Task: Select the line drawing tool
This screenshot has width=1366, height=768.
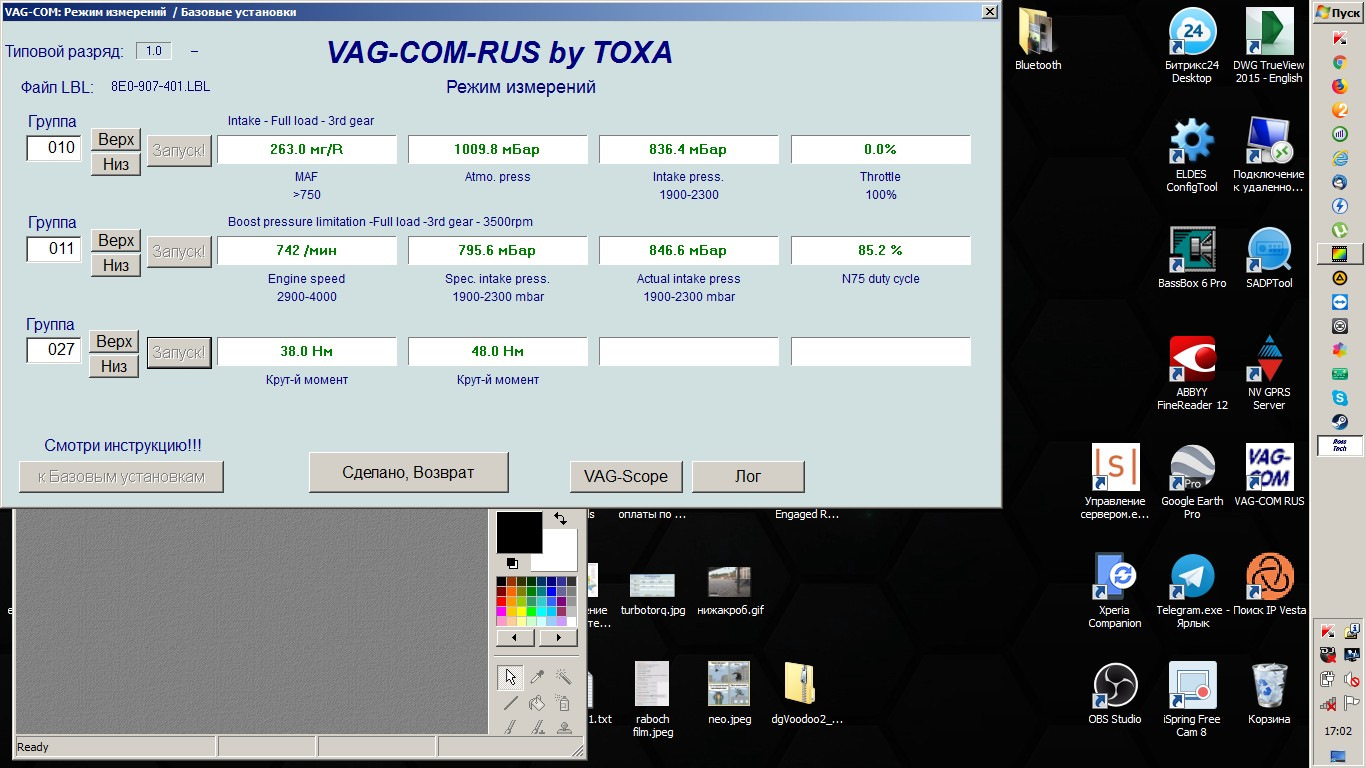Action: 511,703
